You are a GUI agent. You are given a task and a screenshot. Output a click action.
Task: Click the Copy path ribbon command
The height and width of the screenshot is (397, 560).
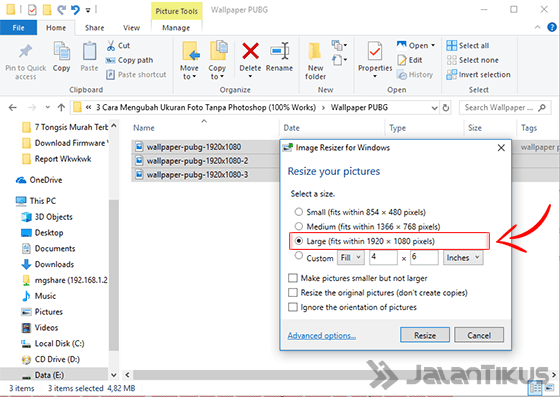pyautogui.click(x=129, y=60)
